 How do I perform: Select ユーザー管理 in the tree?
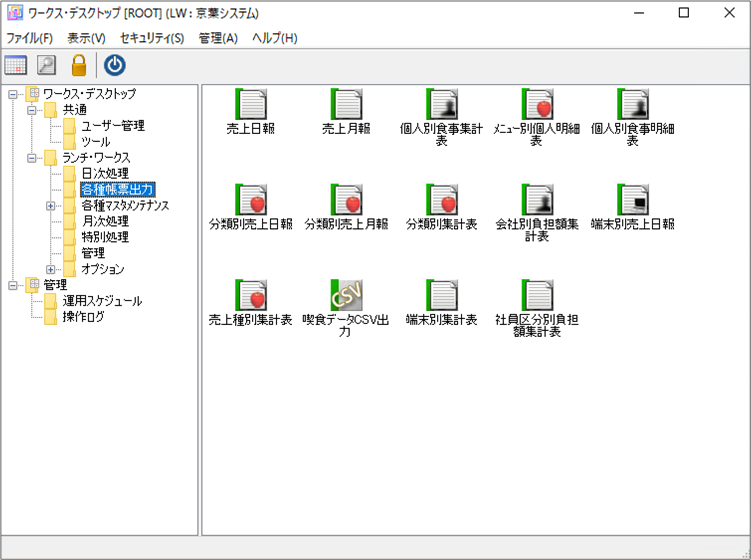(112, 126)
